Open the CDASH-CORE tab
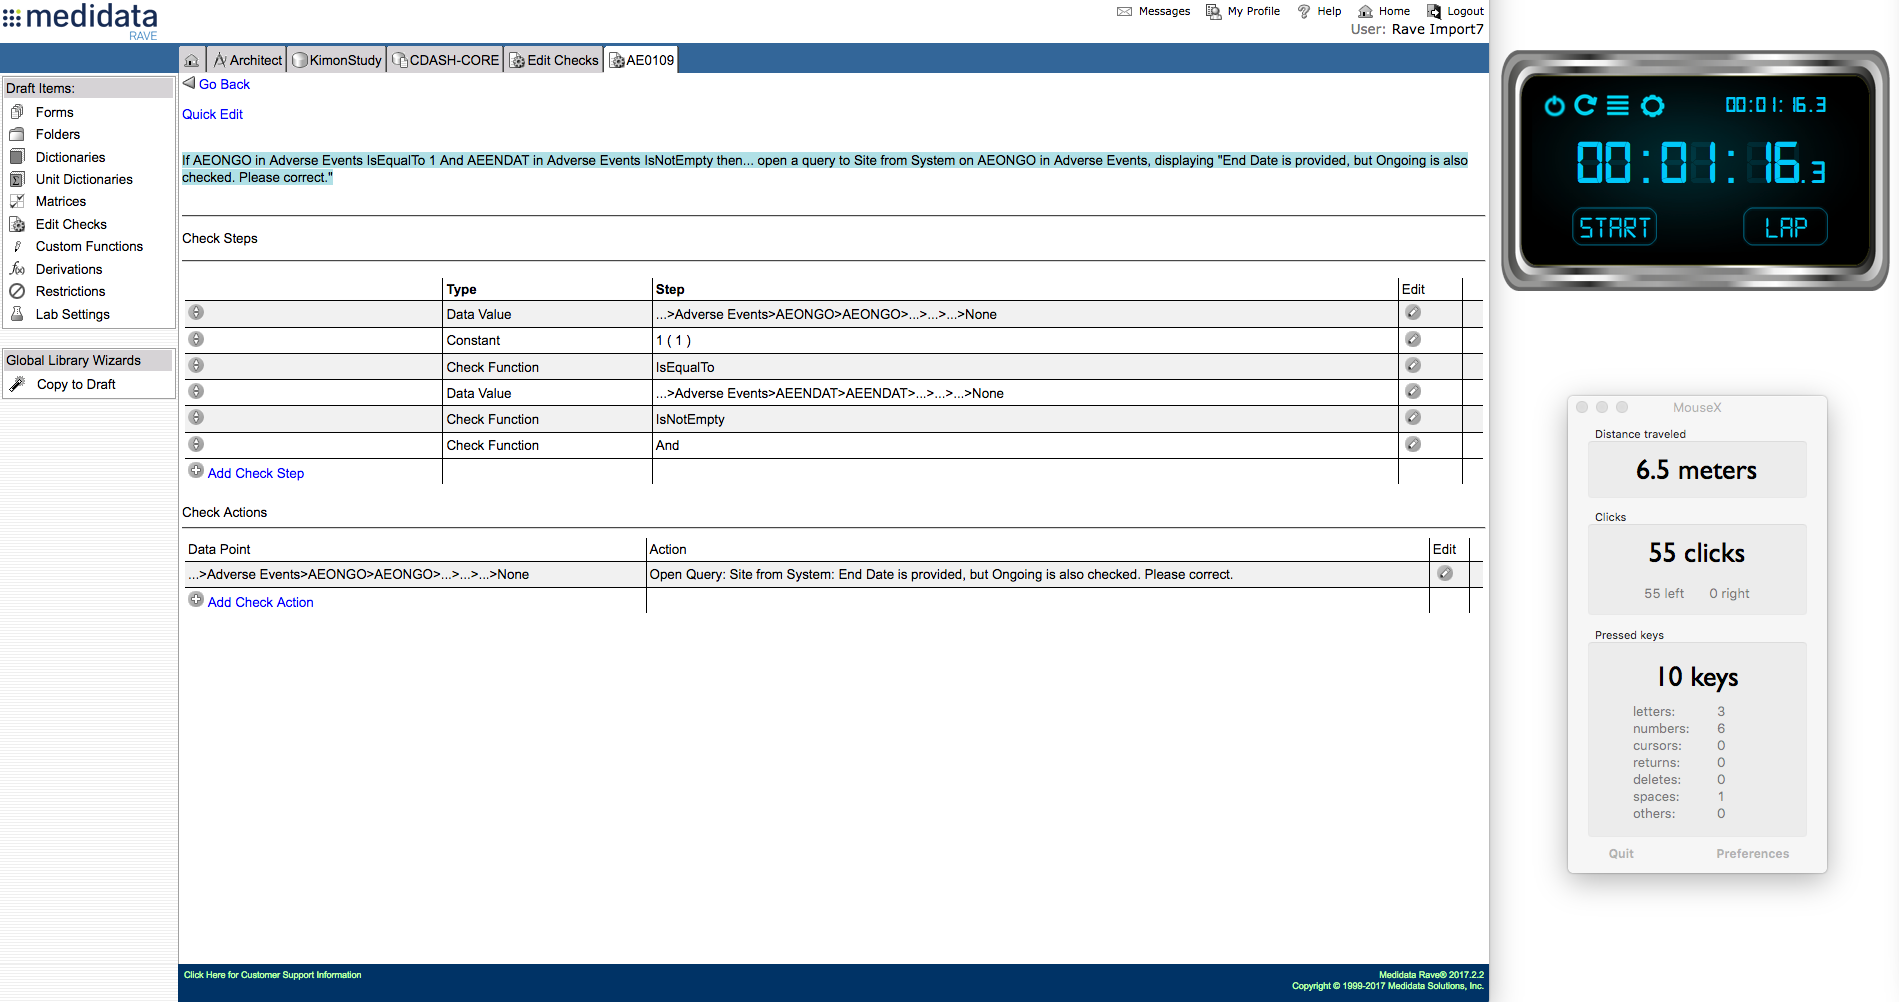The height and width of the screenshot is (1002, 1899). click(x=445, y=60)
